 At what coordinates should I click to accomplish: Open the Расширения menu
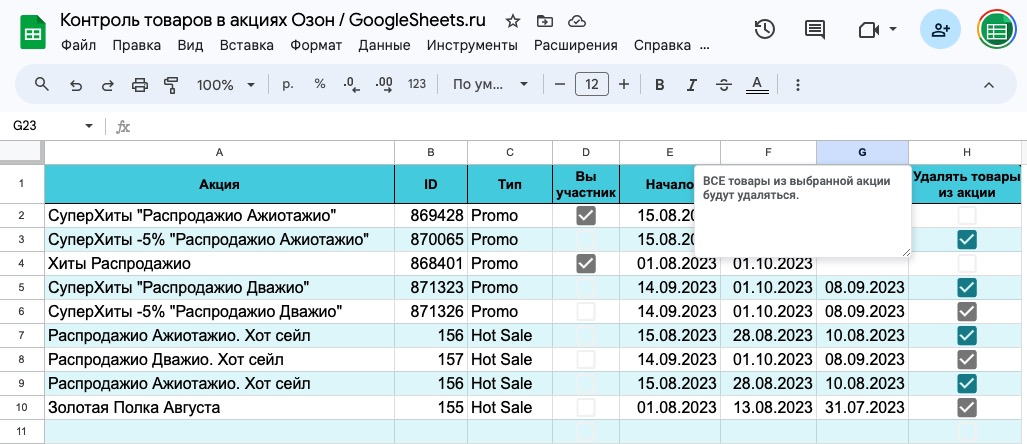[x=575, y=45]
